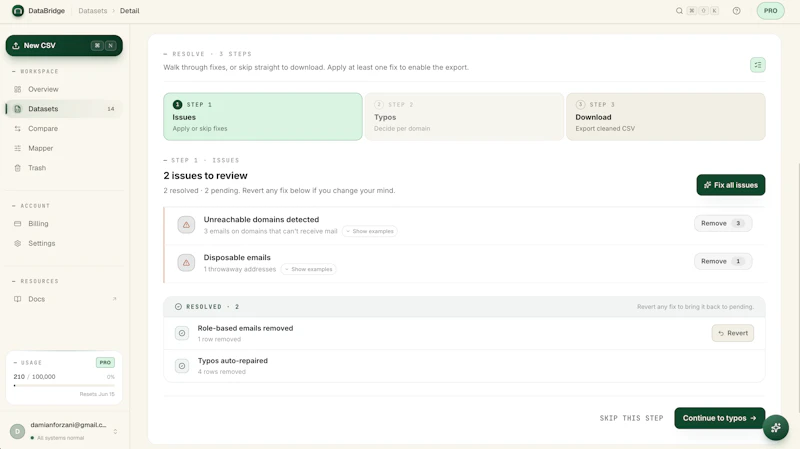
Task: Click the usage progress bar
Action: pos(64,385)
